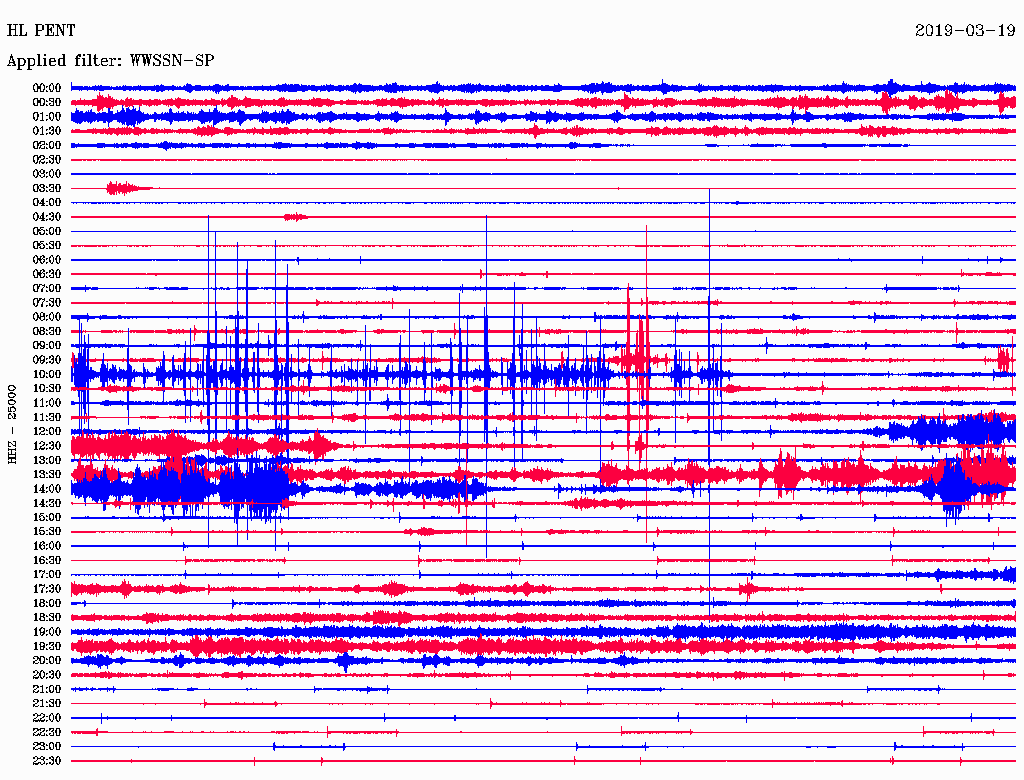Click the 09:30 time label
Screen dimensions: 1024x780
(x=47, y=360)
